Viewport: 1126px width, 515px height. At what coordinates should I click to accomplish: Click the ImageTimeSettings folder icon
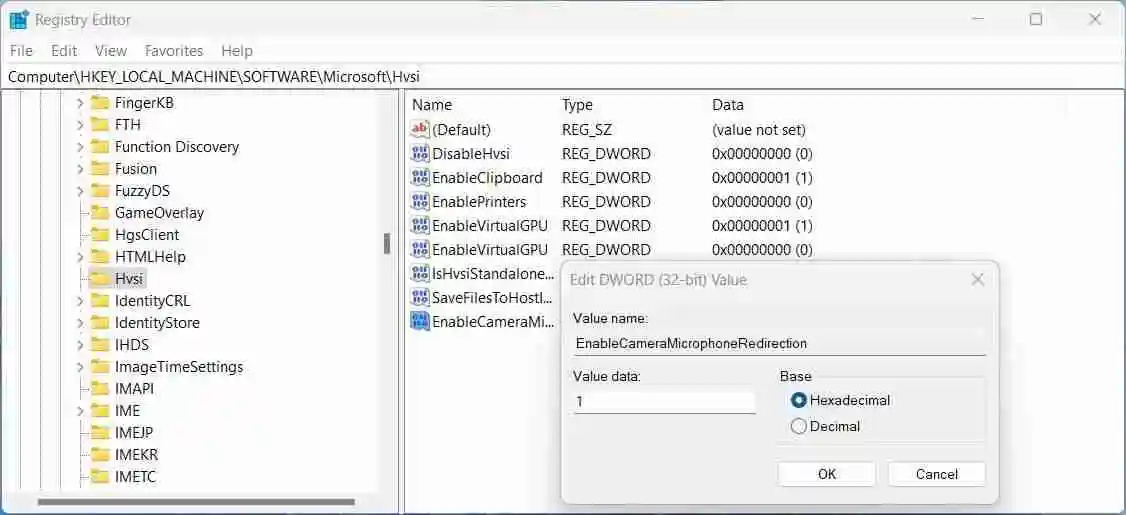[x=100, y=367]
